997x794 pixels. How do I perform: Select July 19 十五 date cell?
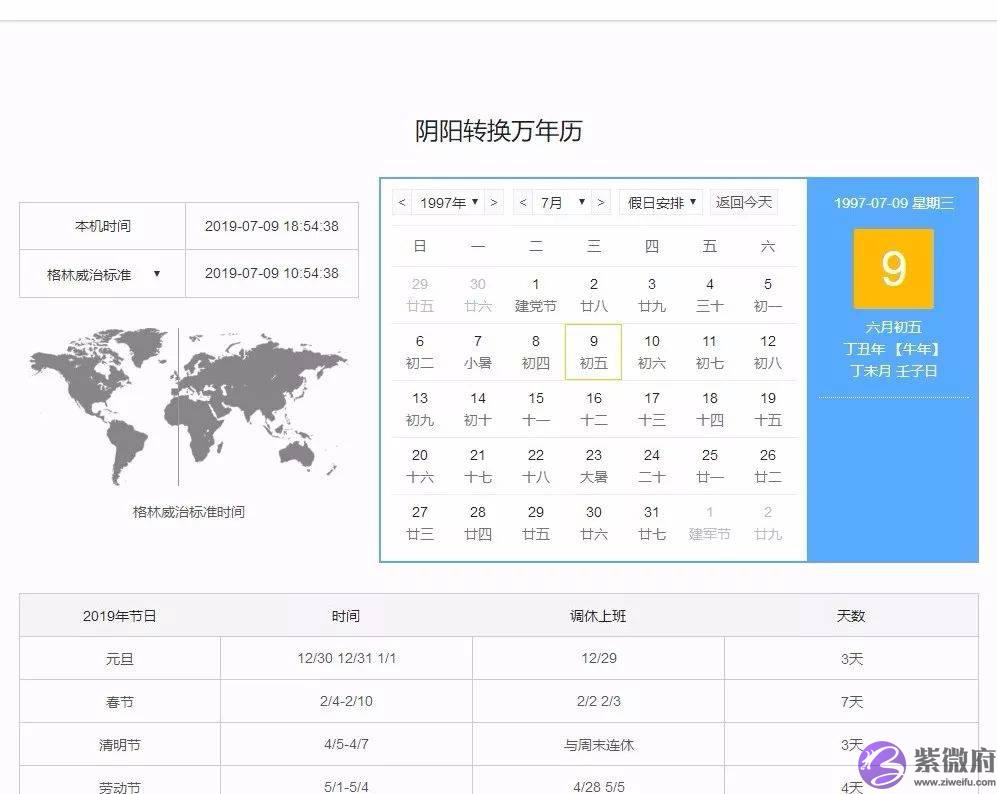coord(767,409)
